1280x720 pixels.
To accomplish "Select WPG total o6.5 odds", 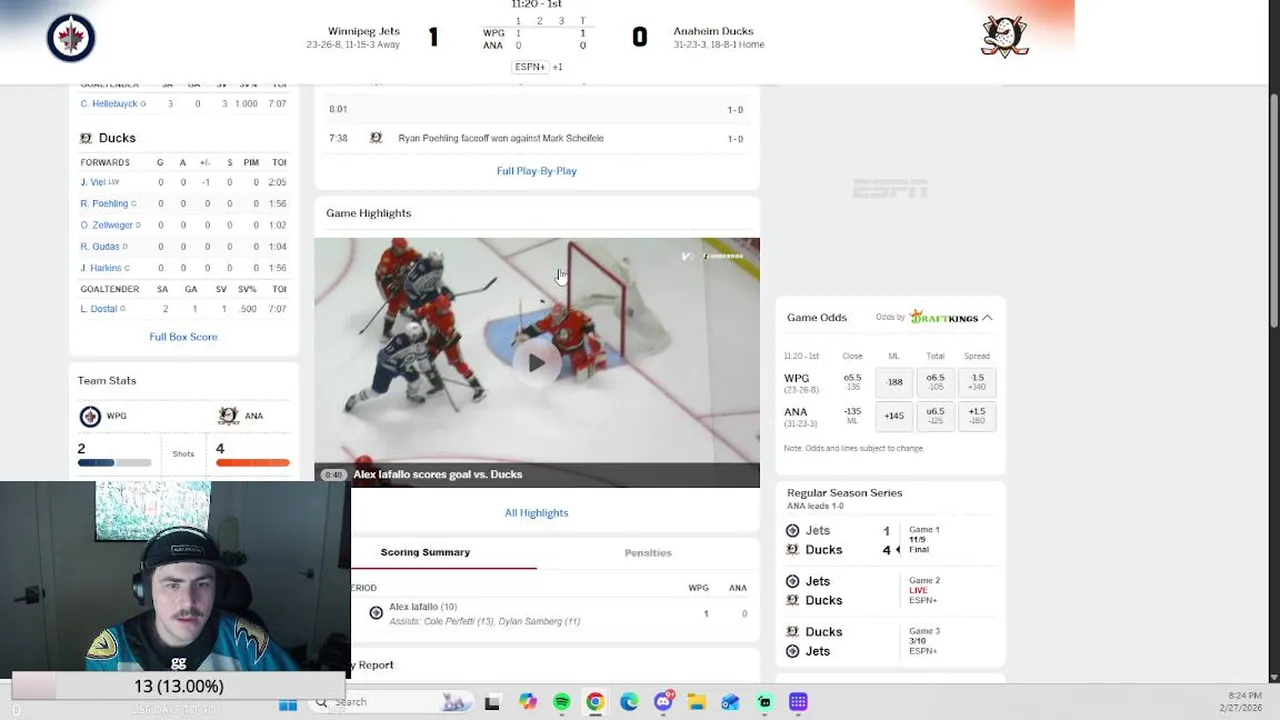I will 935,382.
